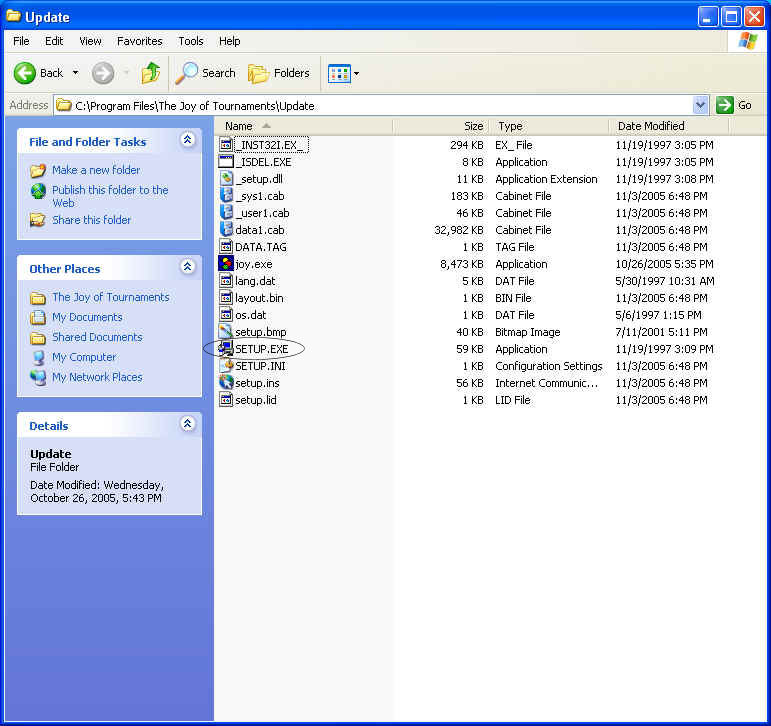Open My Computer link
Image resolution: width=771 pixels, height=726 pixels.
[x=84, y=357]
